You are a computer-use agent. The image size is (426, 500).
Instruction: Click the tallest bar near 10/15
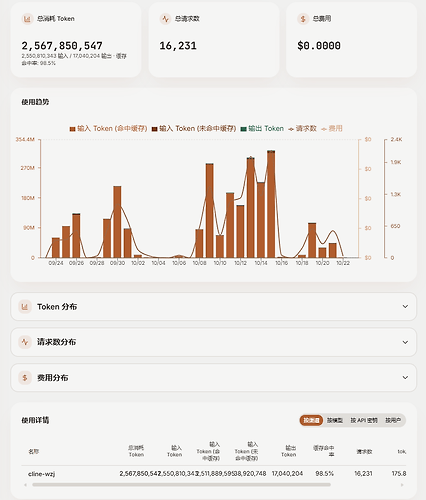pyautogui.click(x=271, y=204)
